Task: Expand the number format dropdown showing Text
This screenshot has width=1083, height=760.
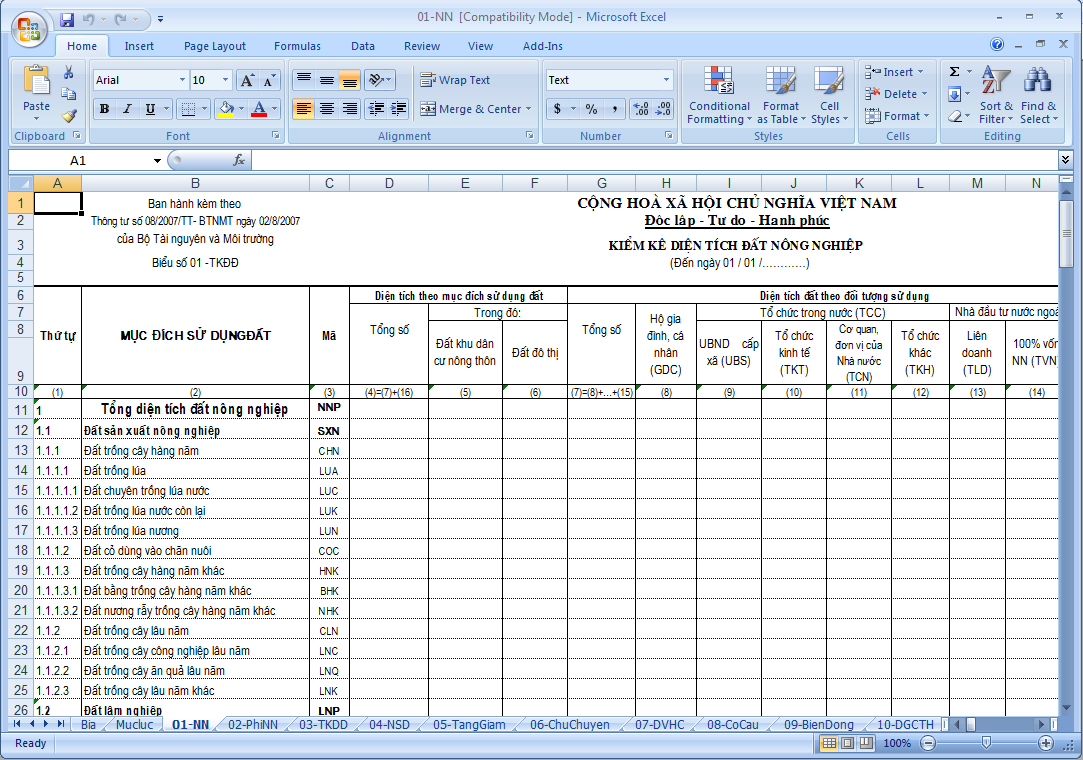Action: point(666,80)
